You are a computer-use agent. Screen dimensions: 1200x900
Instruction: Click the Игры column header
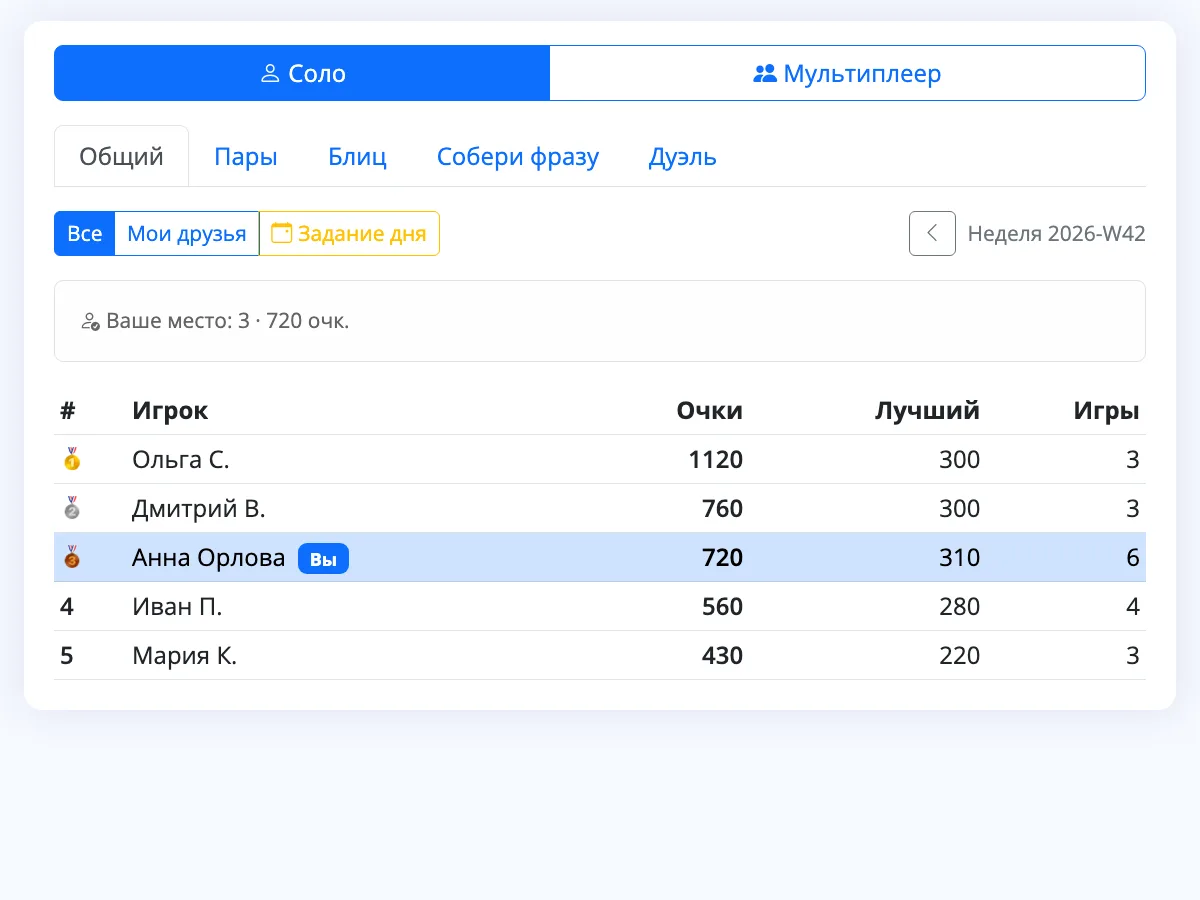(x=1107, y=410)
